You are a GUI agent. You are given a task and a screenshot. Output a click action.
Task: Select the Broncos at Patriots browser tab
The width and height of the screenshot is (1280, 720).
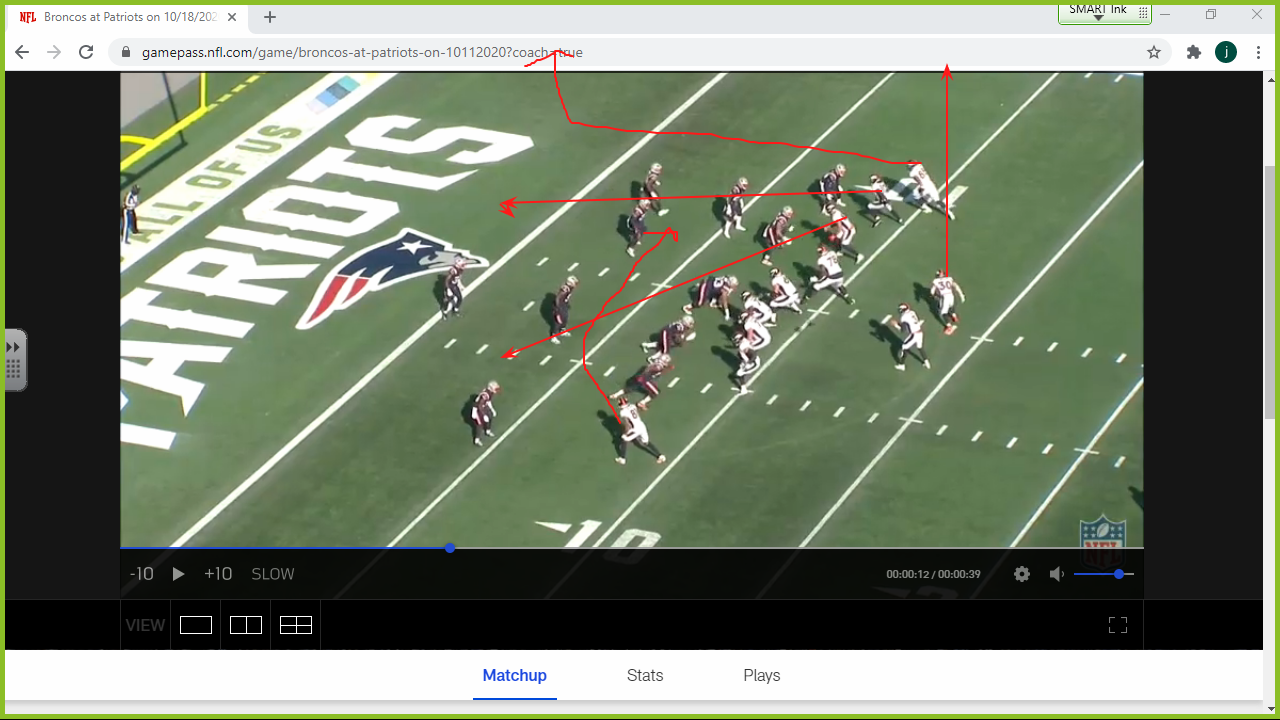[128, 17]
